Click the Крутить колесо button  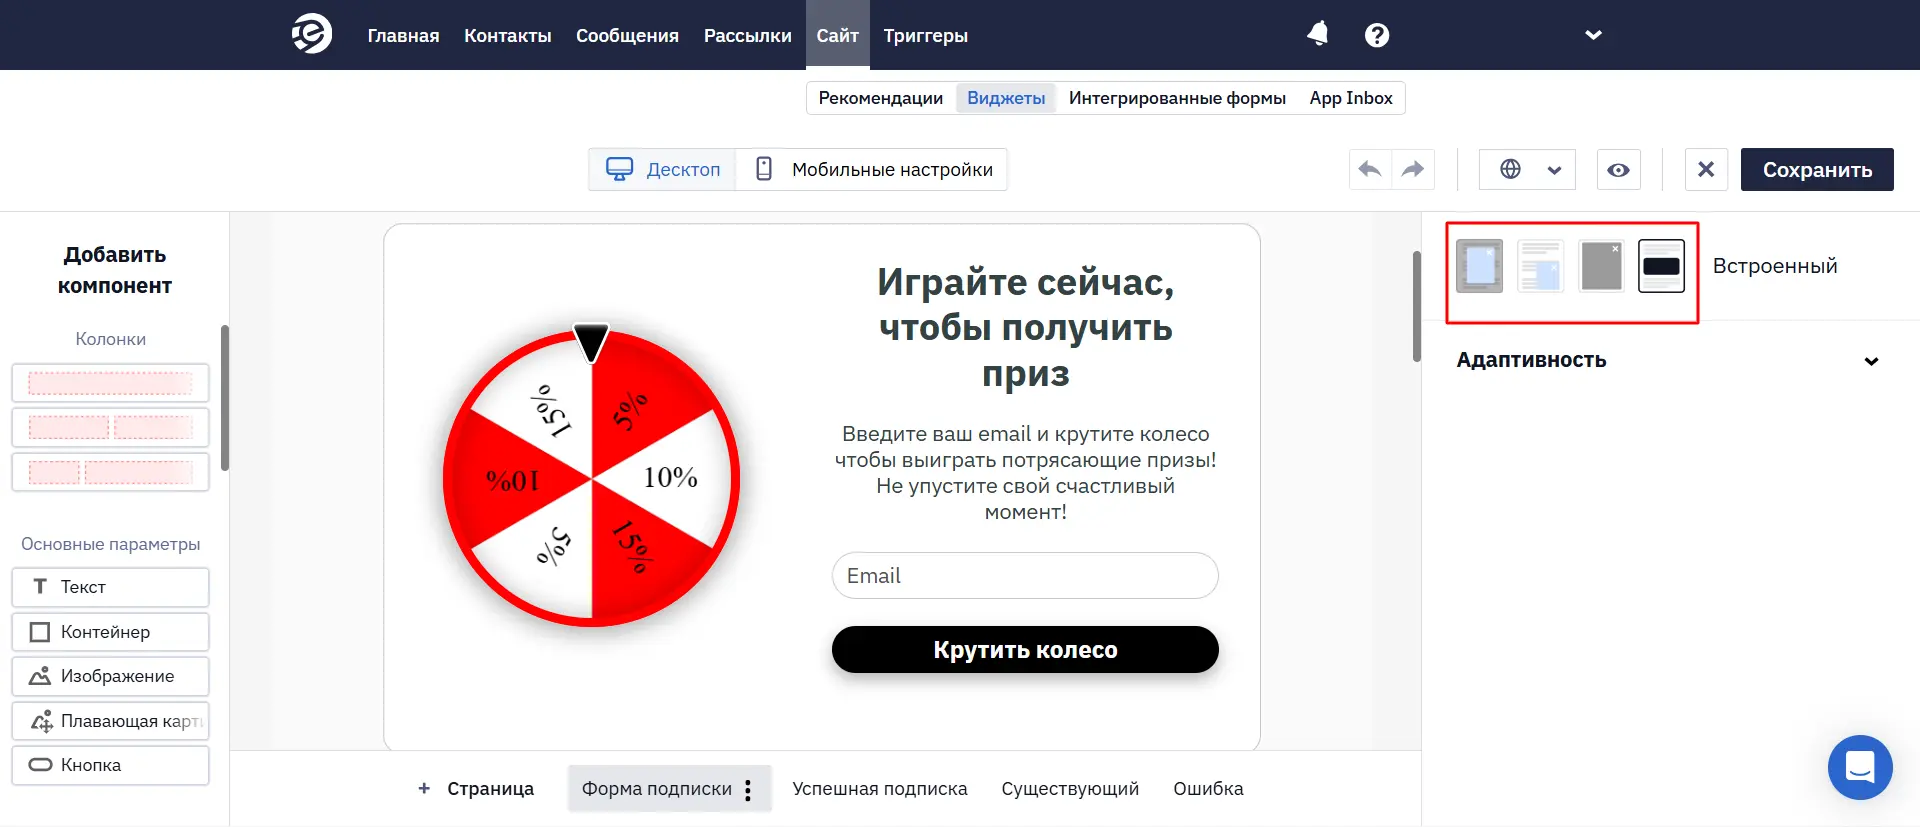click(1025, 650)
